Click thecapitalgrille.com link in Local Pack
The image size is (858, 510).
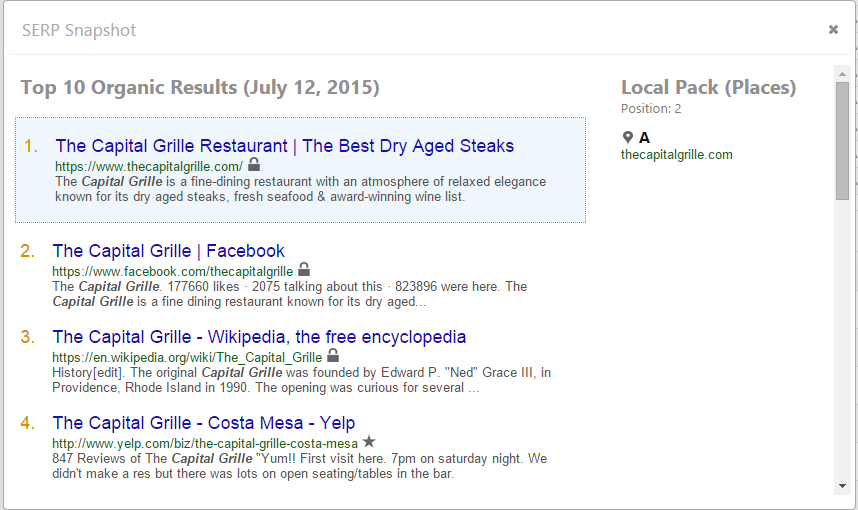click(x=676, y=155)
